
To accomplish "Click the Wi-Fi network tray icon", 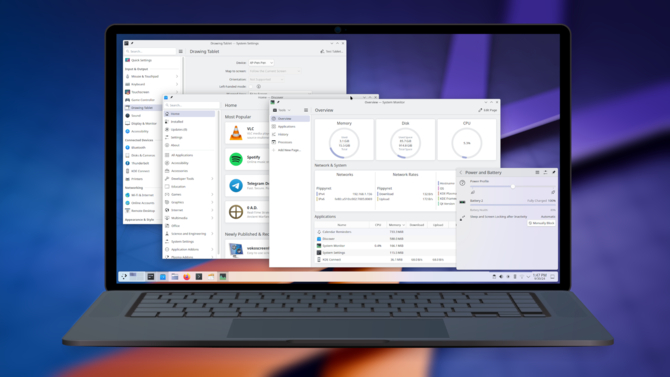I will point(521,277).
